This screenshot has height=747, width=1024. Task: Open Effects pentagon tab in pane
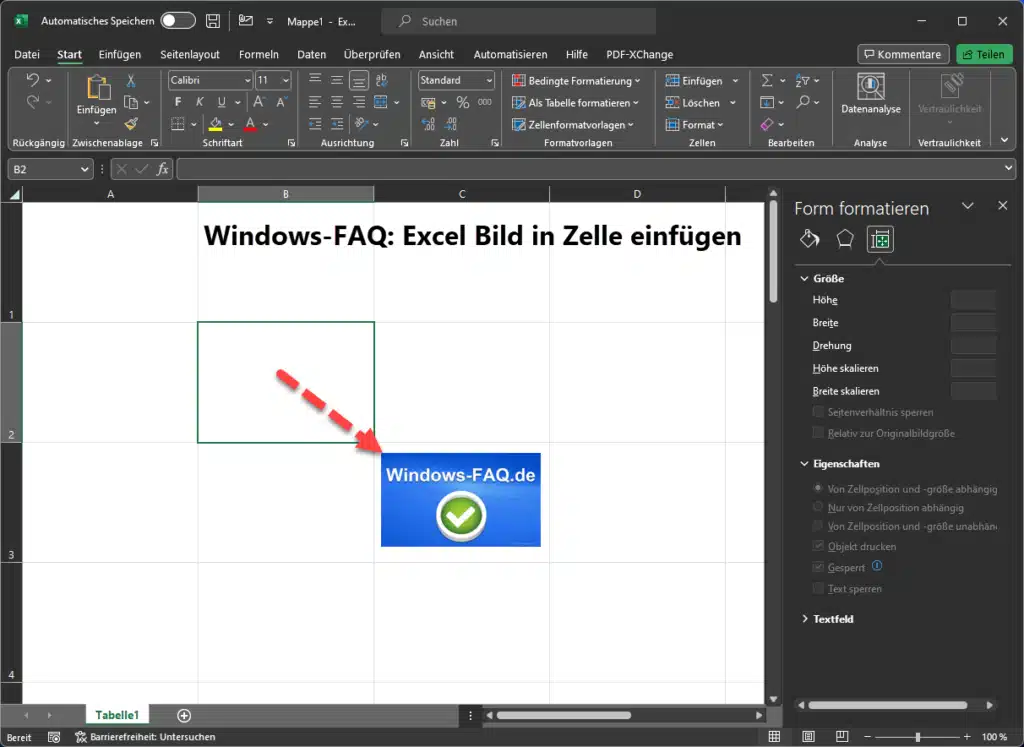(845, 239)
